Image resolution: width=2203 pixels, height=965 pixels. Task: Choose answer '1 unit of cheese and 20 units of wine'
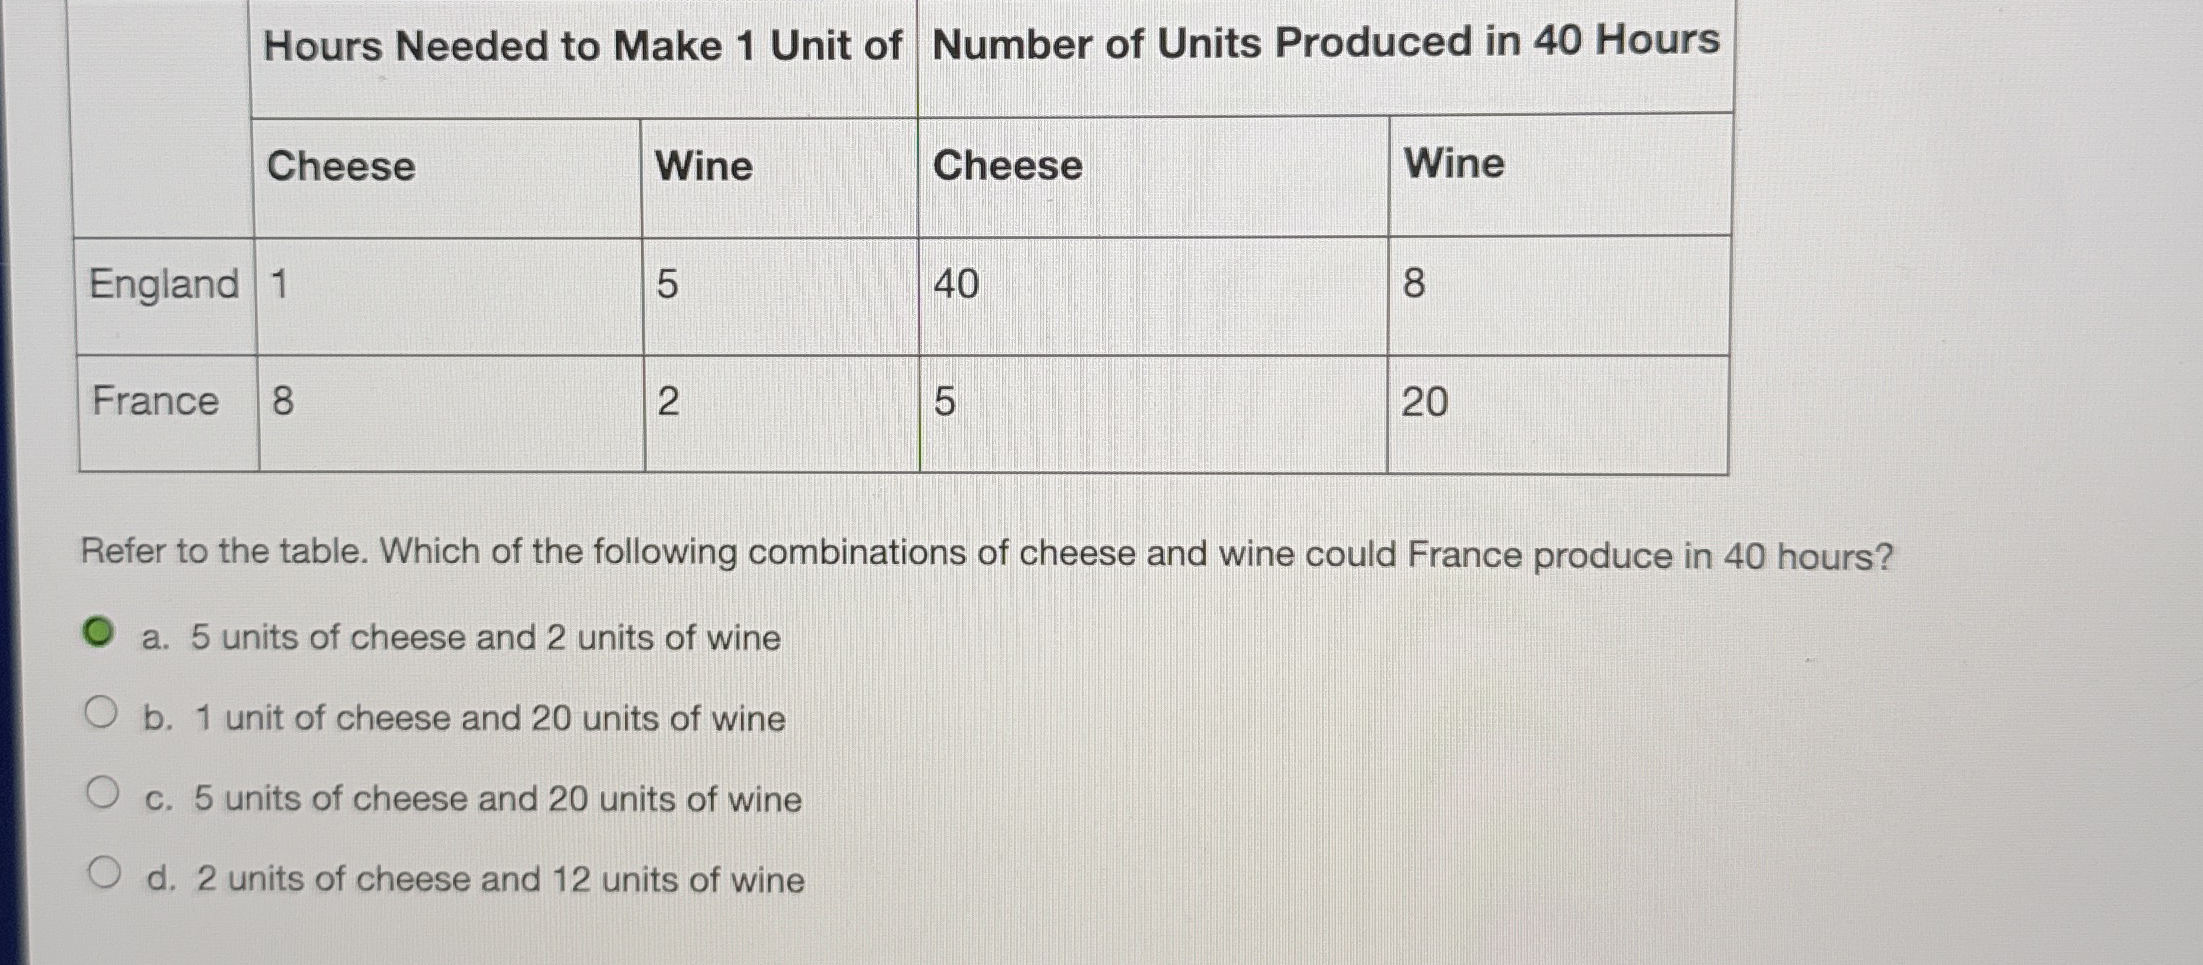(465, 719)
